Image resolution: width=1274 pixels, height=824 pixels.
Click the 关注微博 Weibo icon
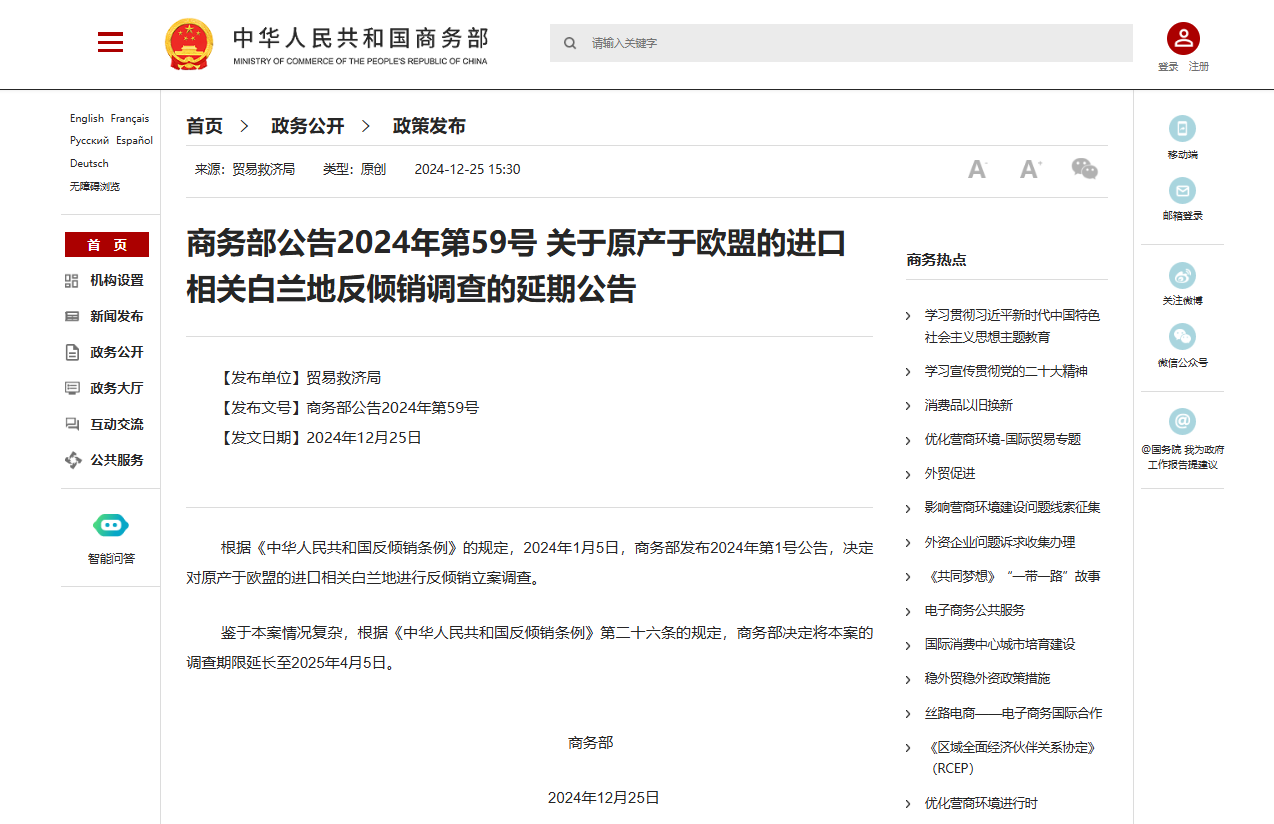1182,275
